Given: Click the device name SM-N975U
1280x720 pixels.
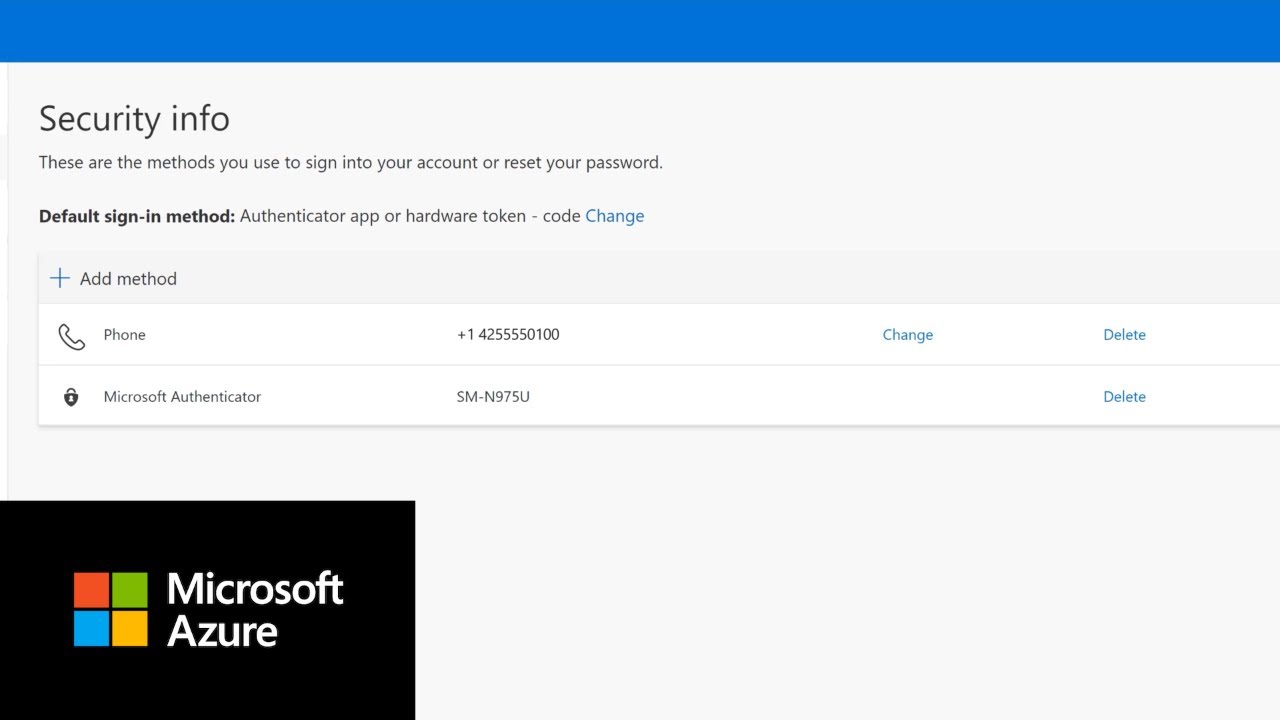Looking at the screenshot, I should (493, 397).
